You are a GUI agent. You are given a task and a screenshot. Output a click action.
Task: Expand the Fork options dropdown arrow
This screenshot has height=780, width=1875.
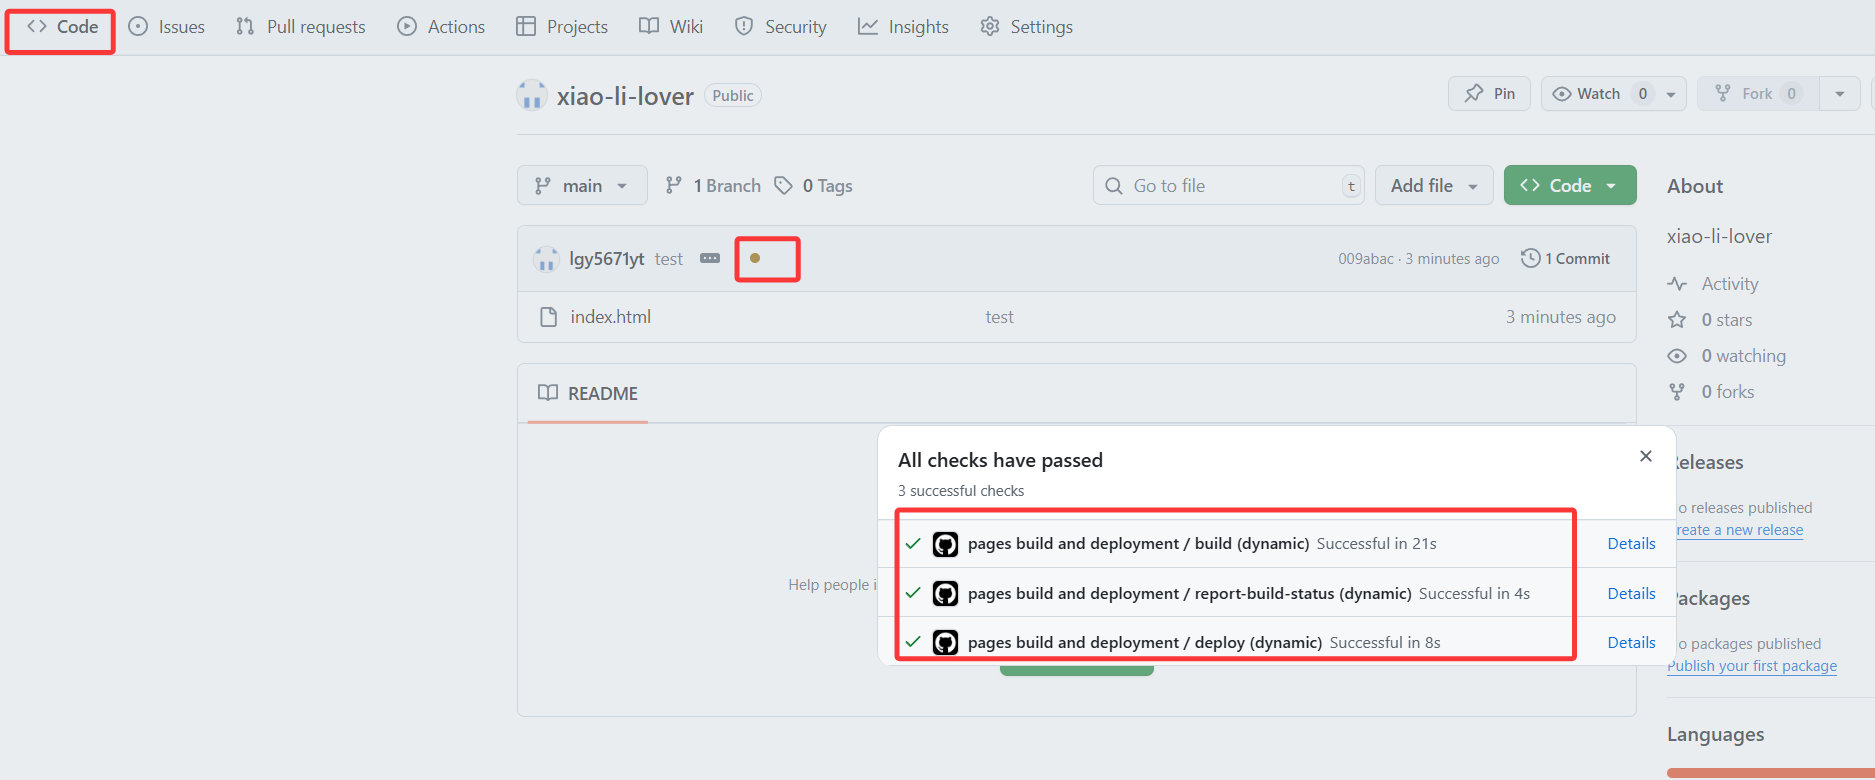tap(1840, 94)
